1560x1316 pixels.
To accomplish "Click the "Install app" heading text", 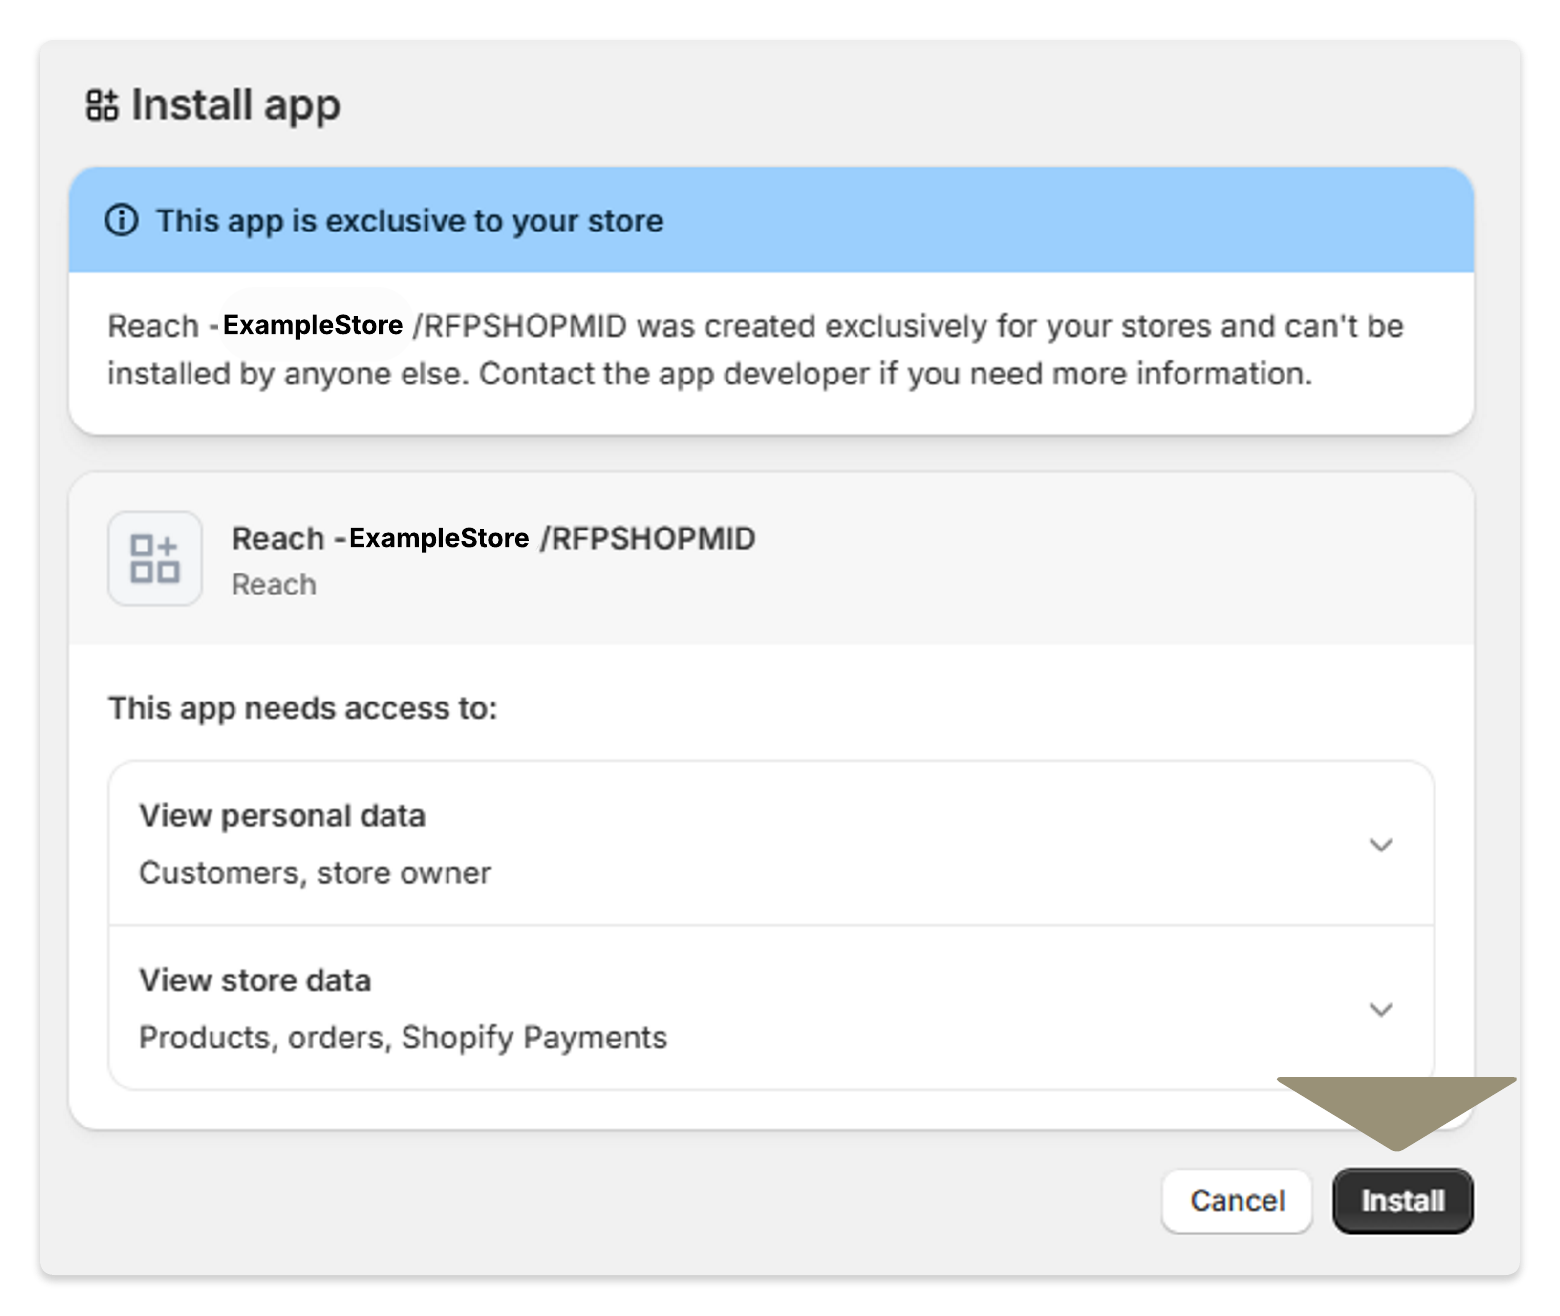I will coord(236,105).
